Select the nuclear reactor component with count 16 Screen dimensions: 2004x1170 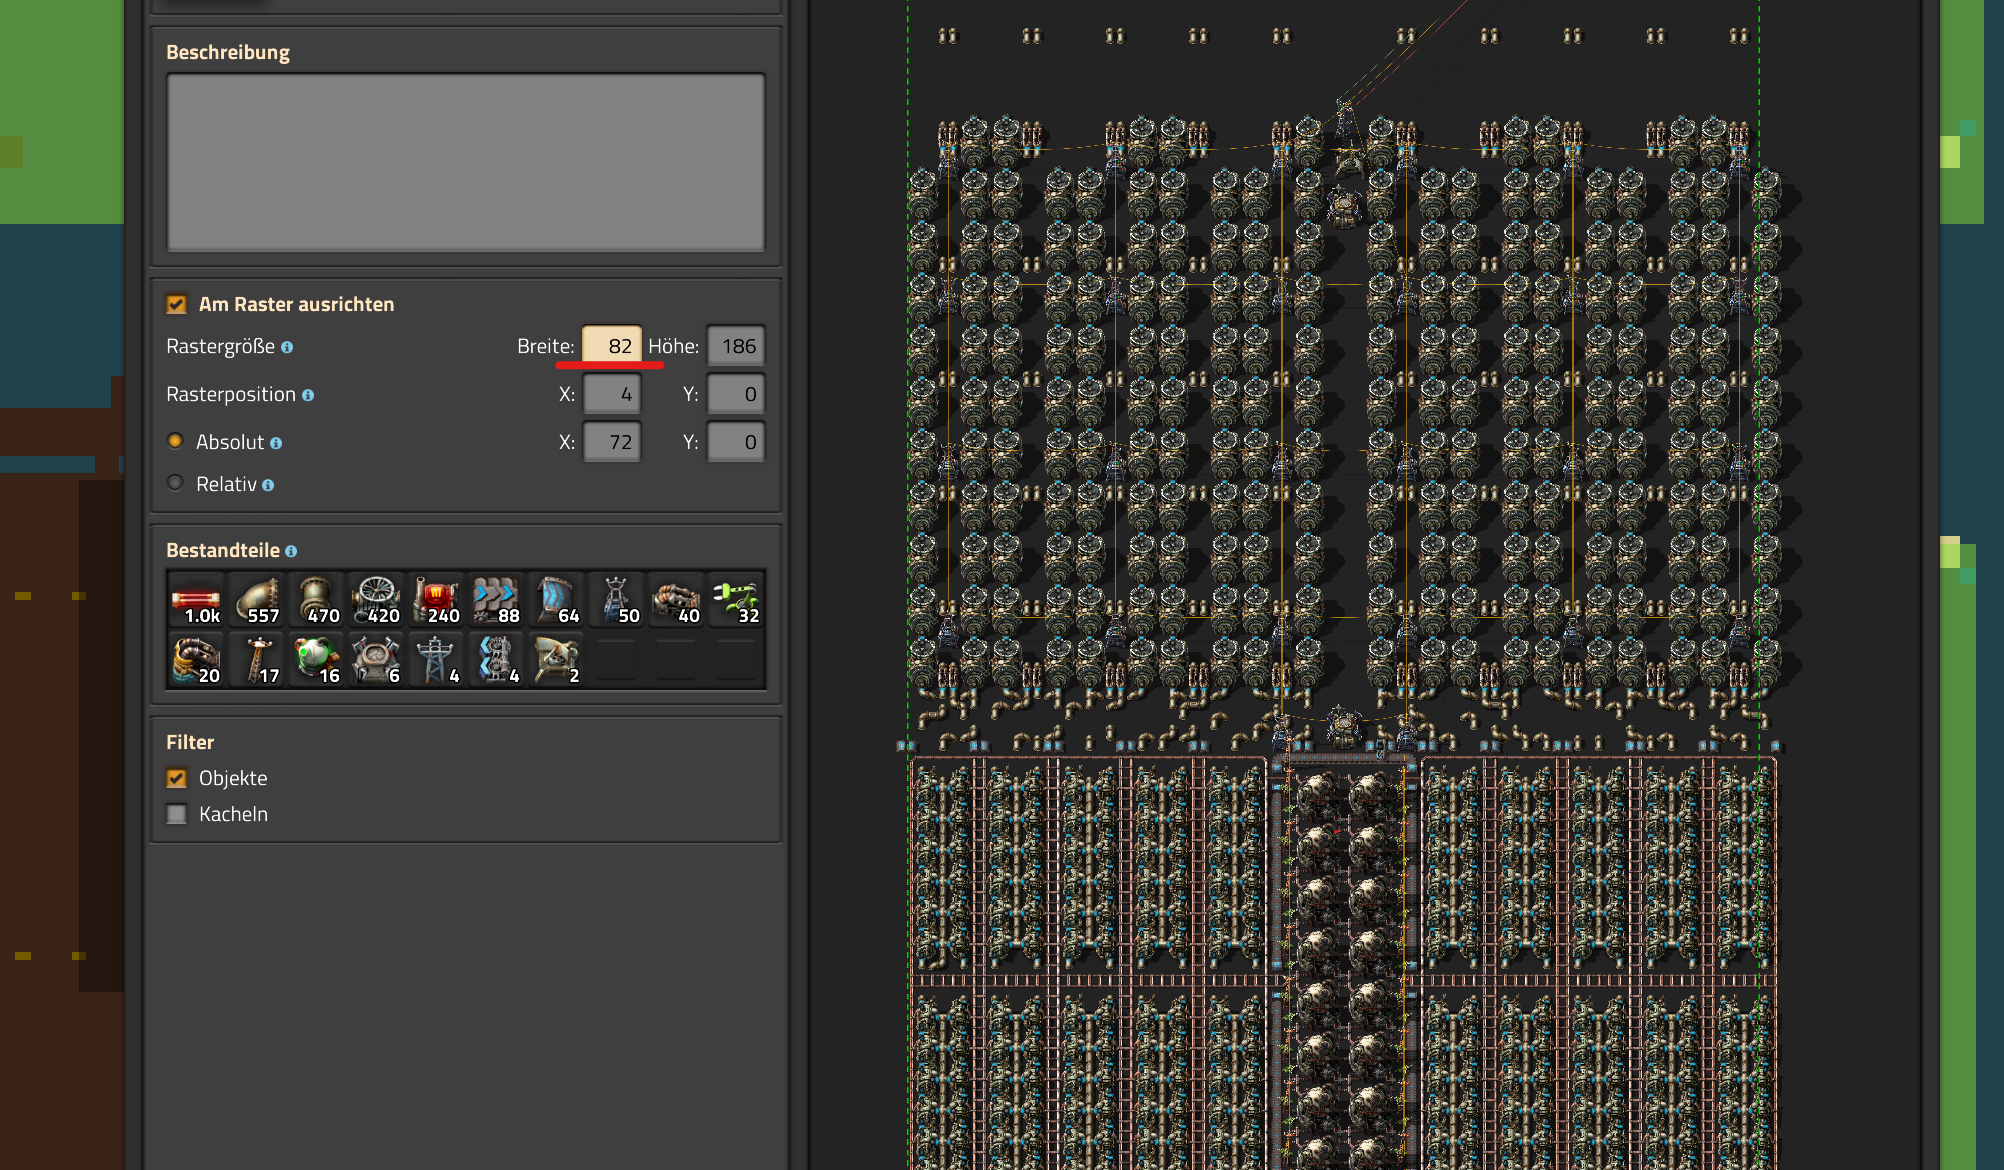point(316,660)
